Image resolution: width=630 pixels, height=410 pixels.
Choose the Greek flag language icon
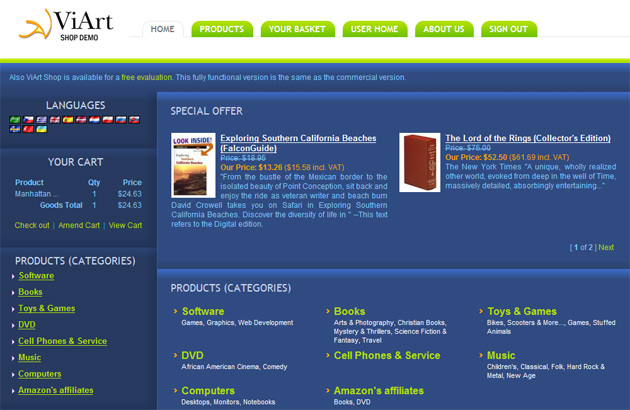click(41, 119)
